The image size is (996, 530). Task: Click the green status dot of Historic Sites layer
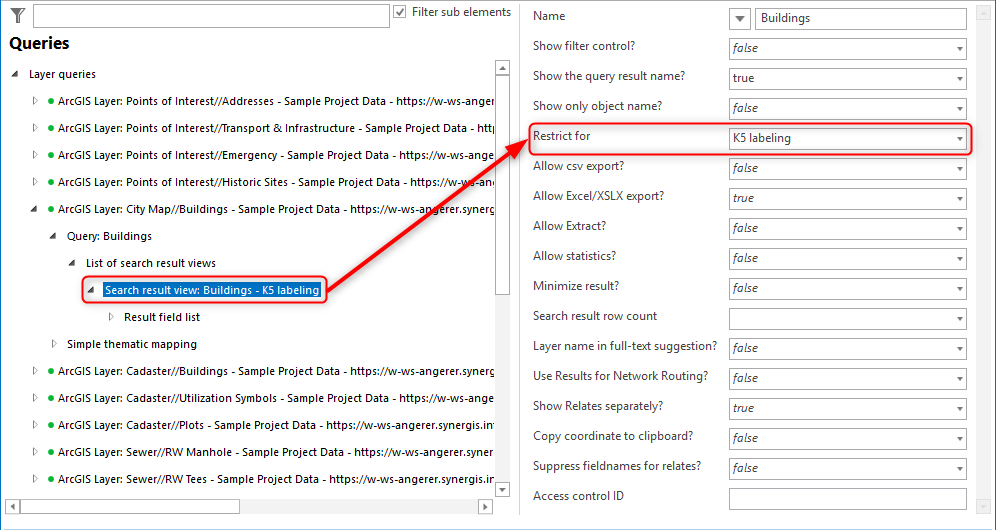tap(51, 182)
